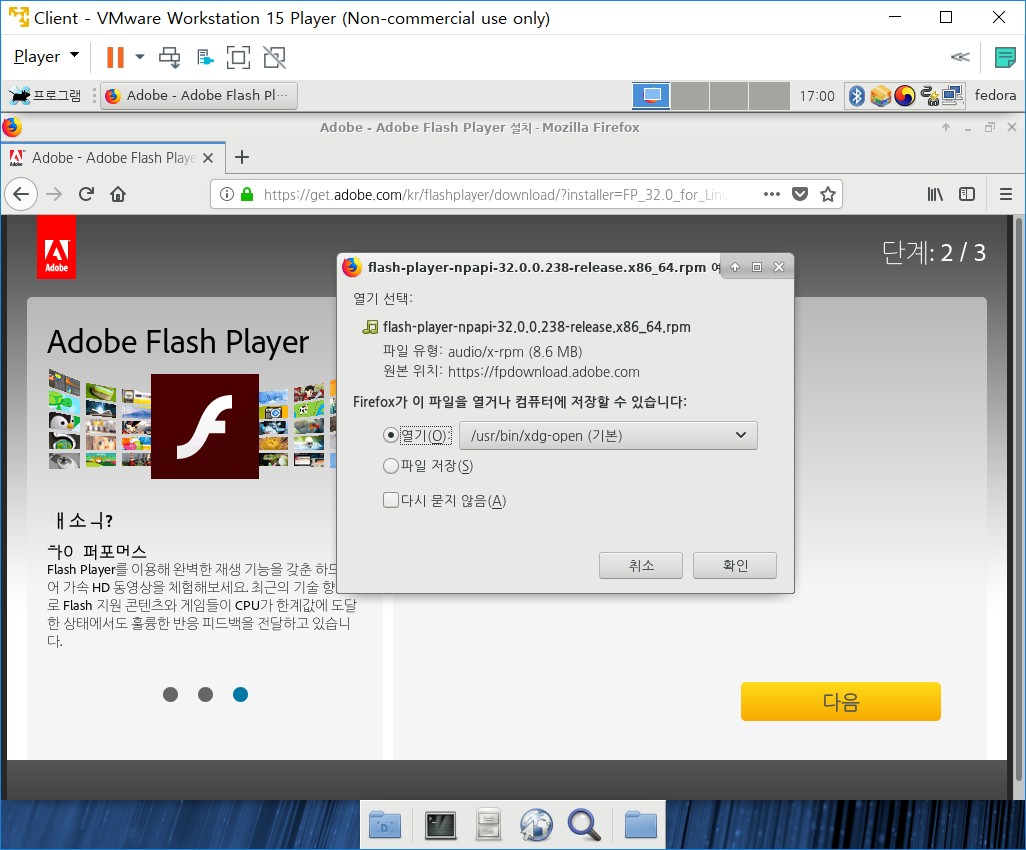Open the Firefox hamburger menu
The image size is (1026, 850).
point(1006,194)
